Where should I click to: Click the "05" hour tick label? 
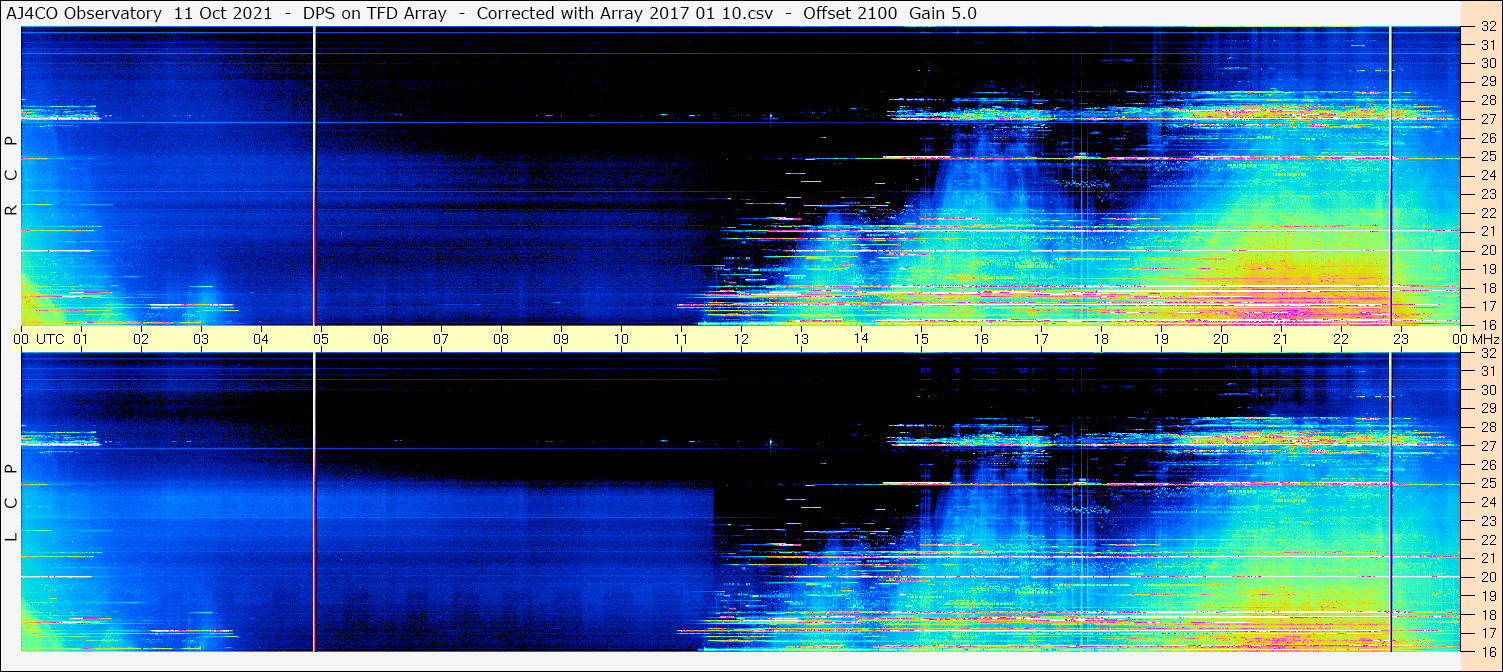point(321,339)
